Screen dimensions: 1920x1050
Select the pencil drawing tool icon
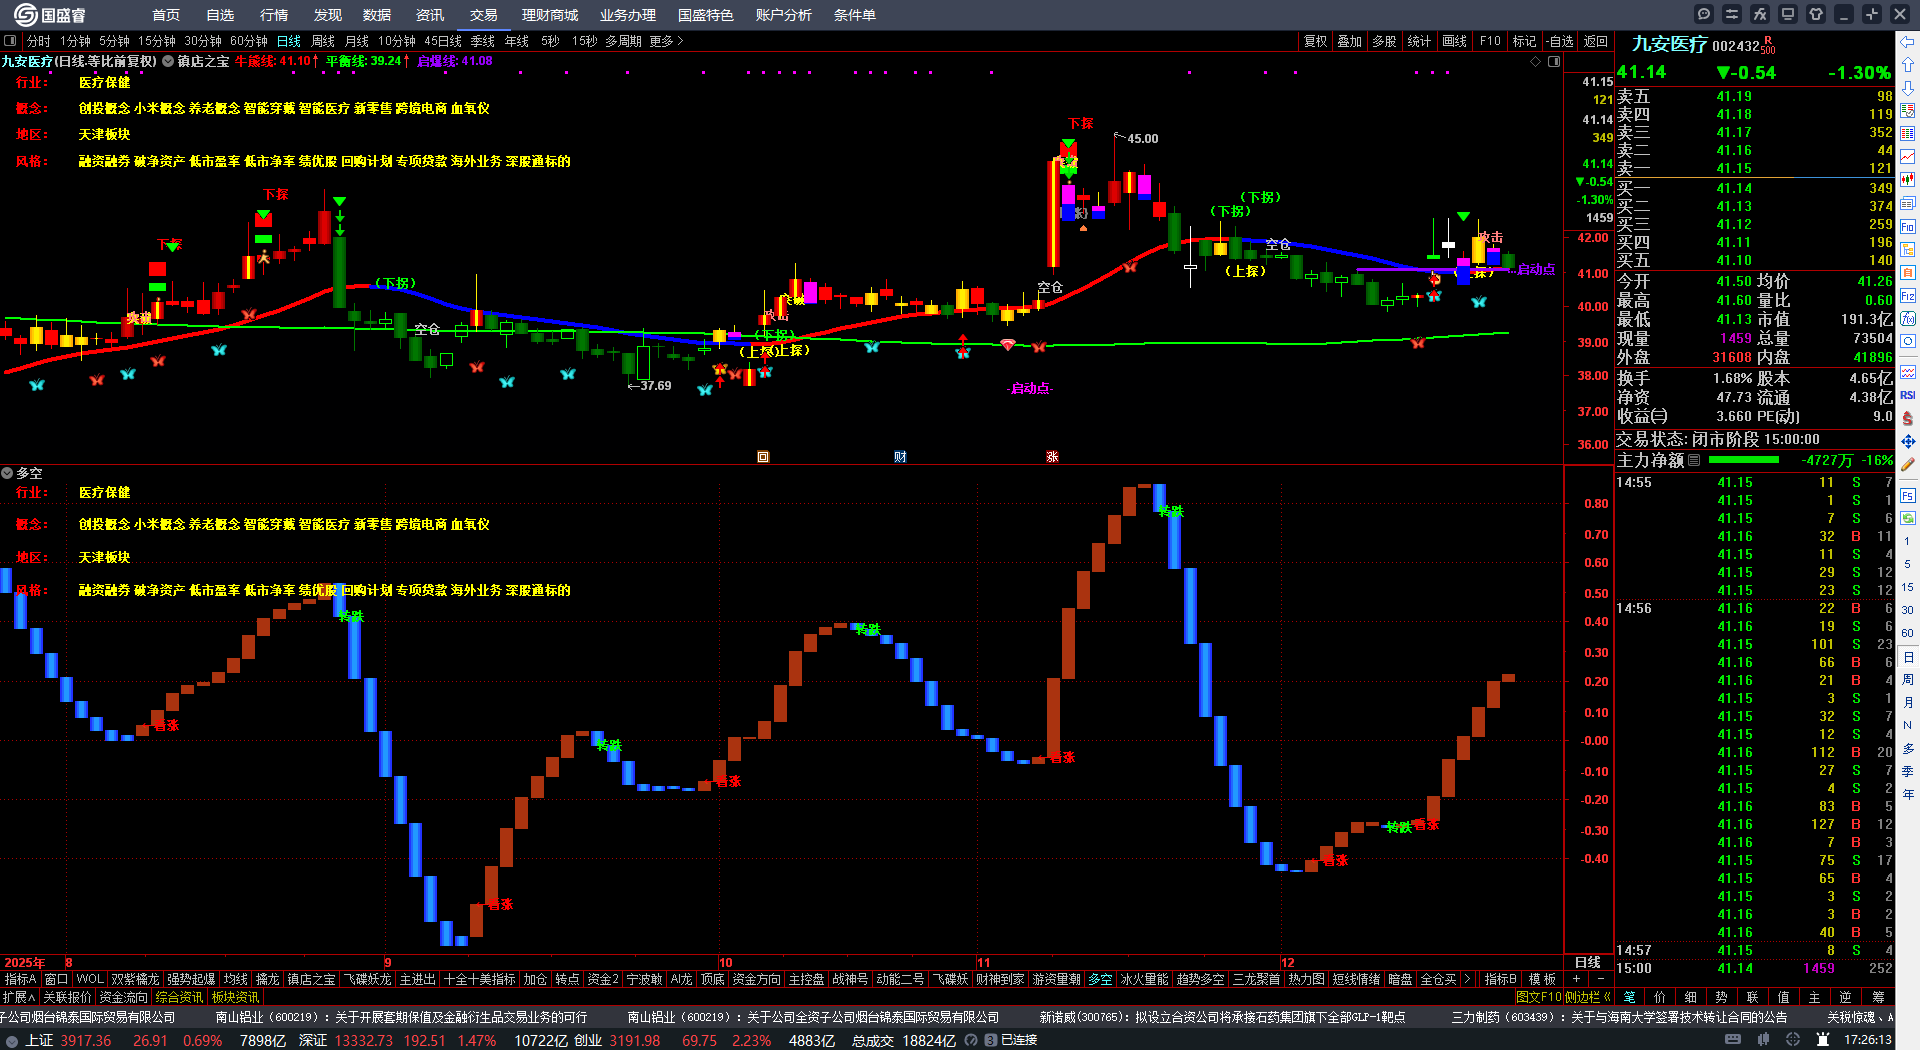1908,465
